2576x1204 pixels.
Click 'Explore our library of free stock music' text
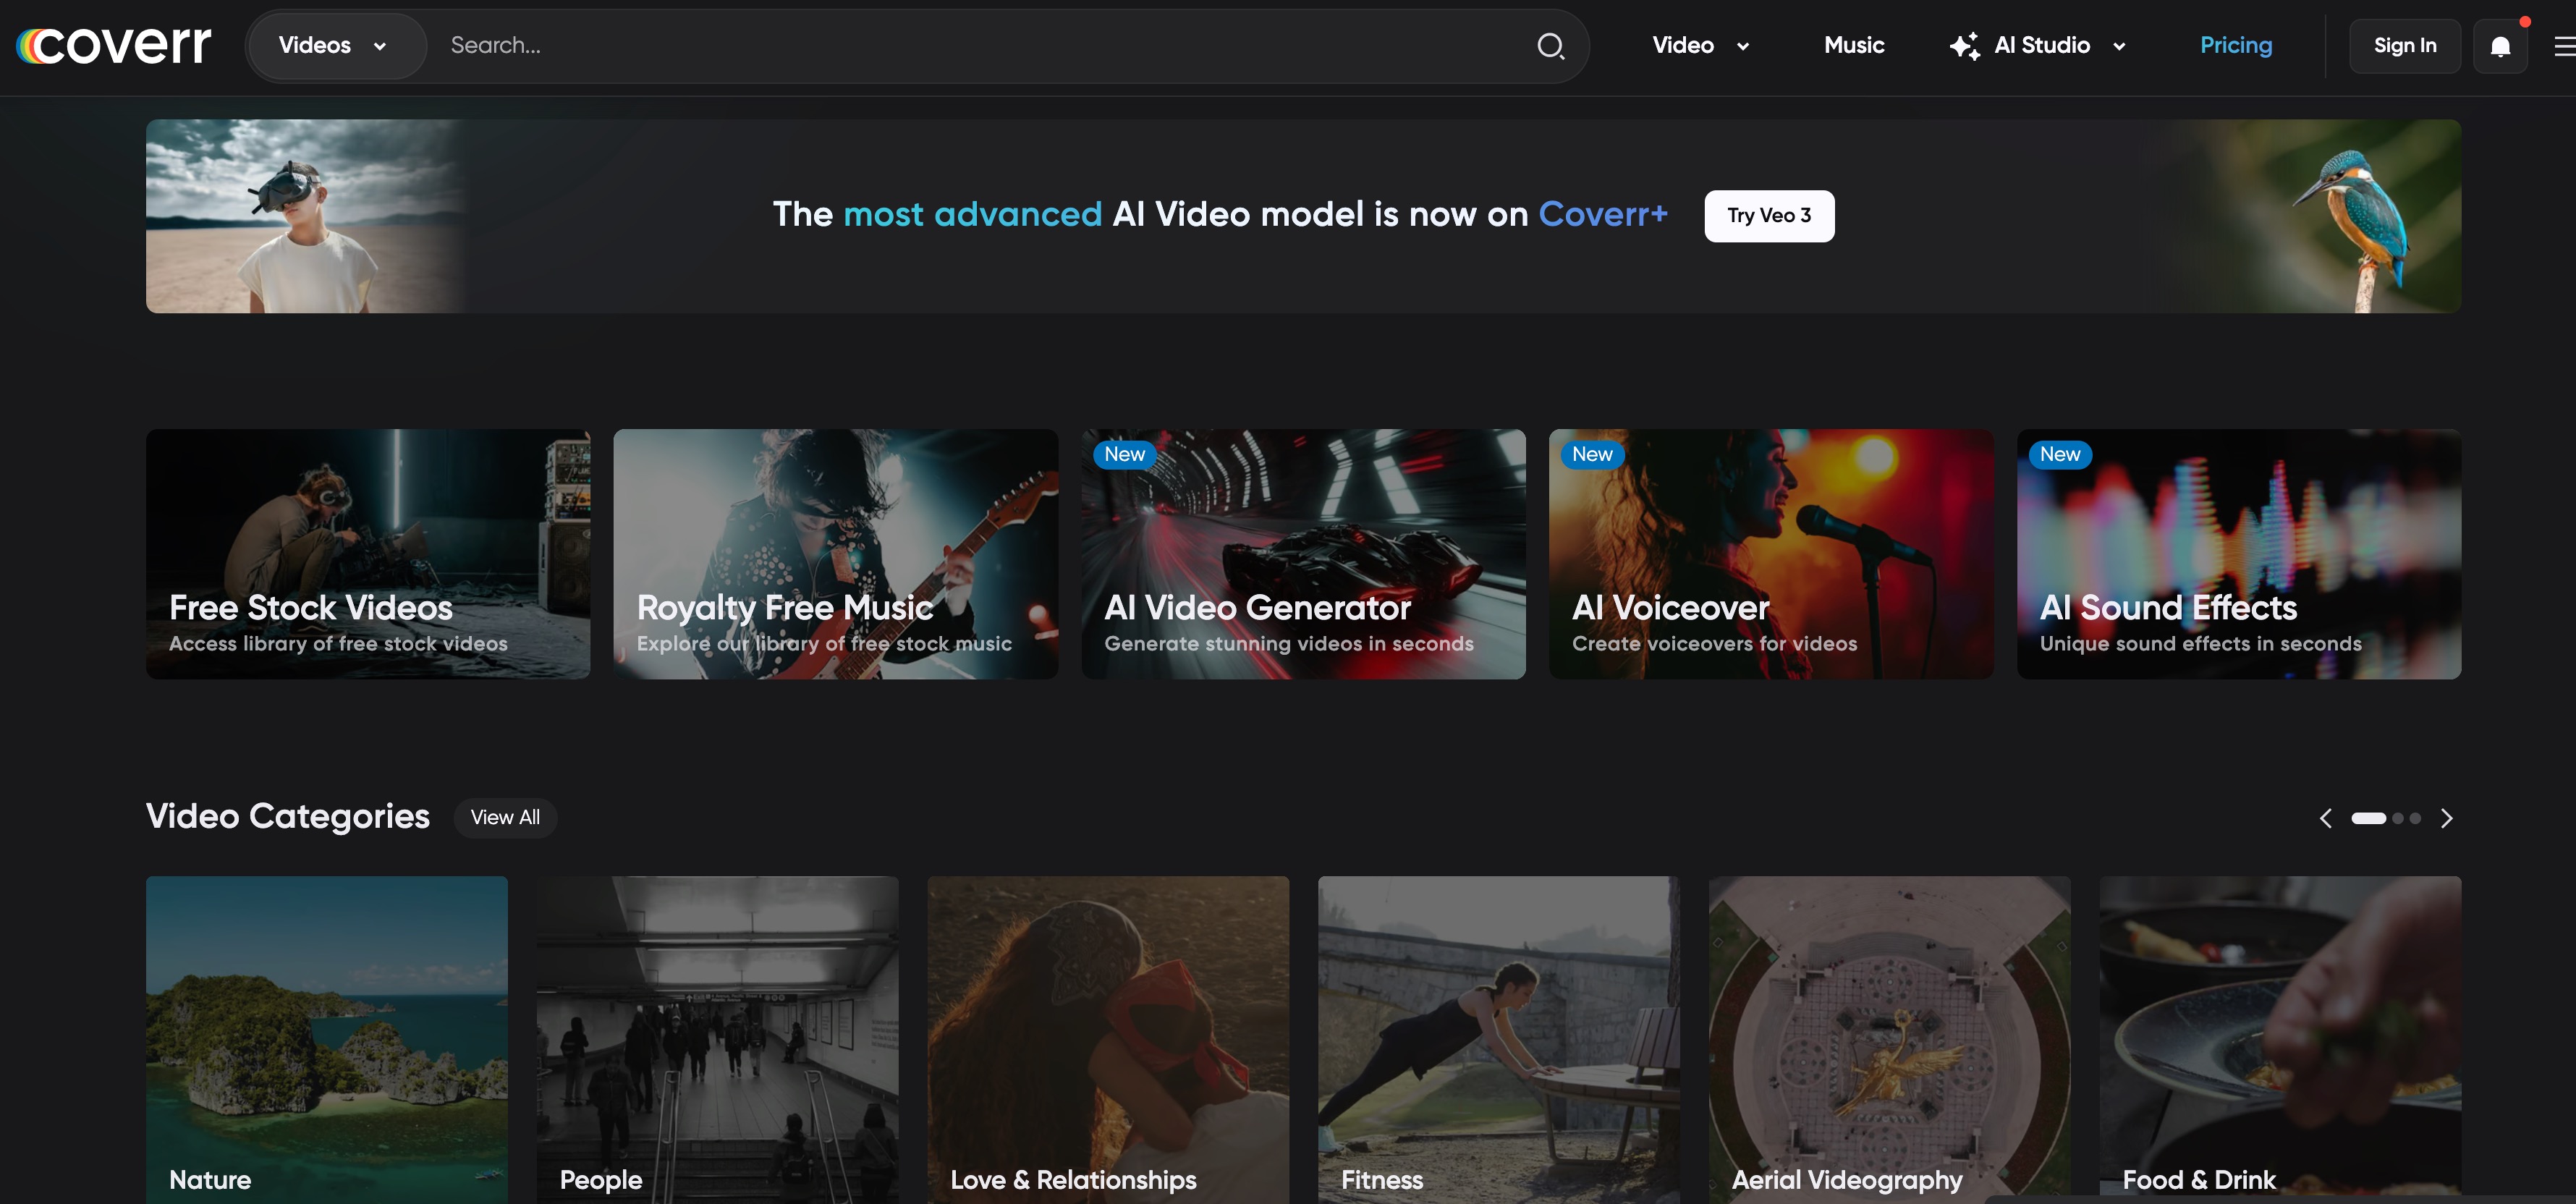coord(824,644)
